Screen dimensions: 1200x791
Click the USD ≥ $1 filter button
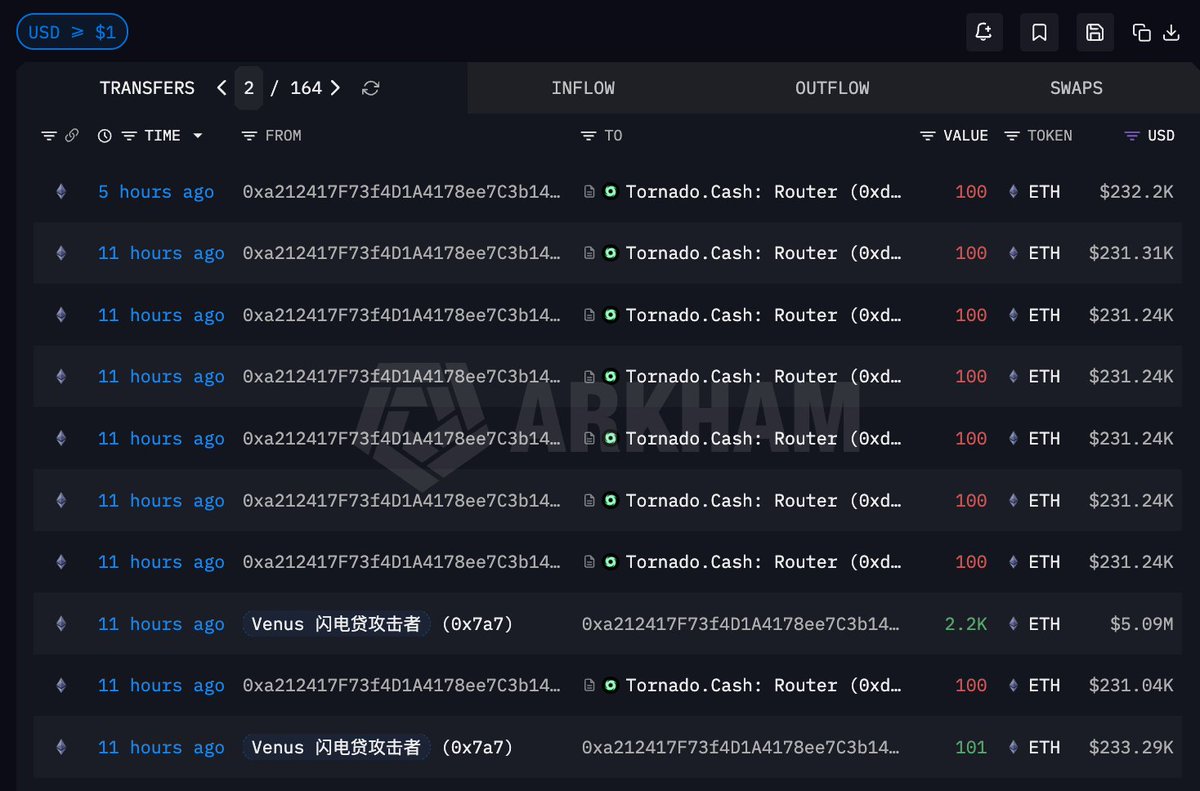point(72,31)
